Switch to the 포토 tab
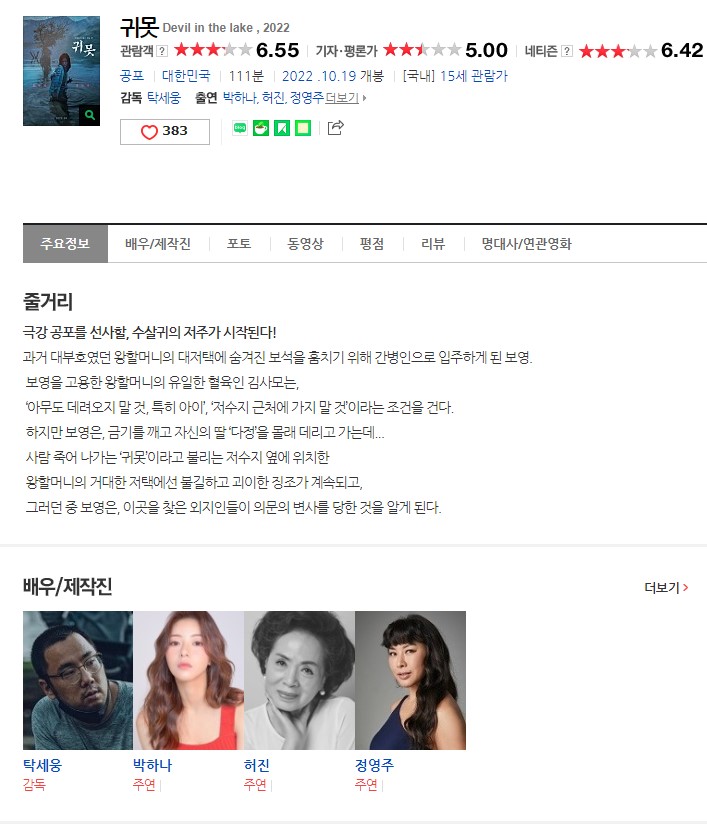 tap(238, 244)
